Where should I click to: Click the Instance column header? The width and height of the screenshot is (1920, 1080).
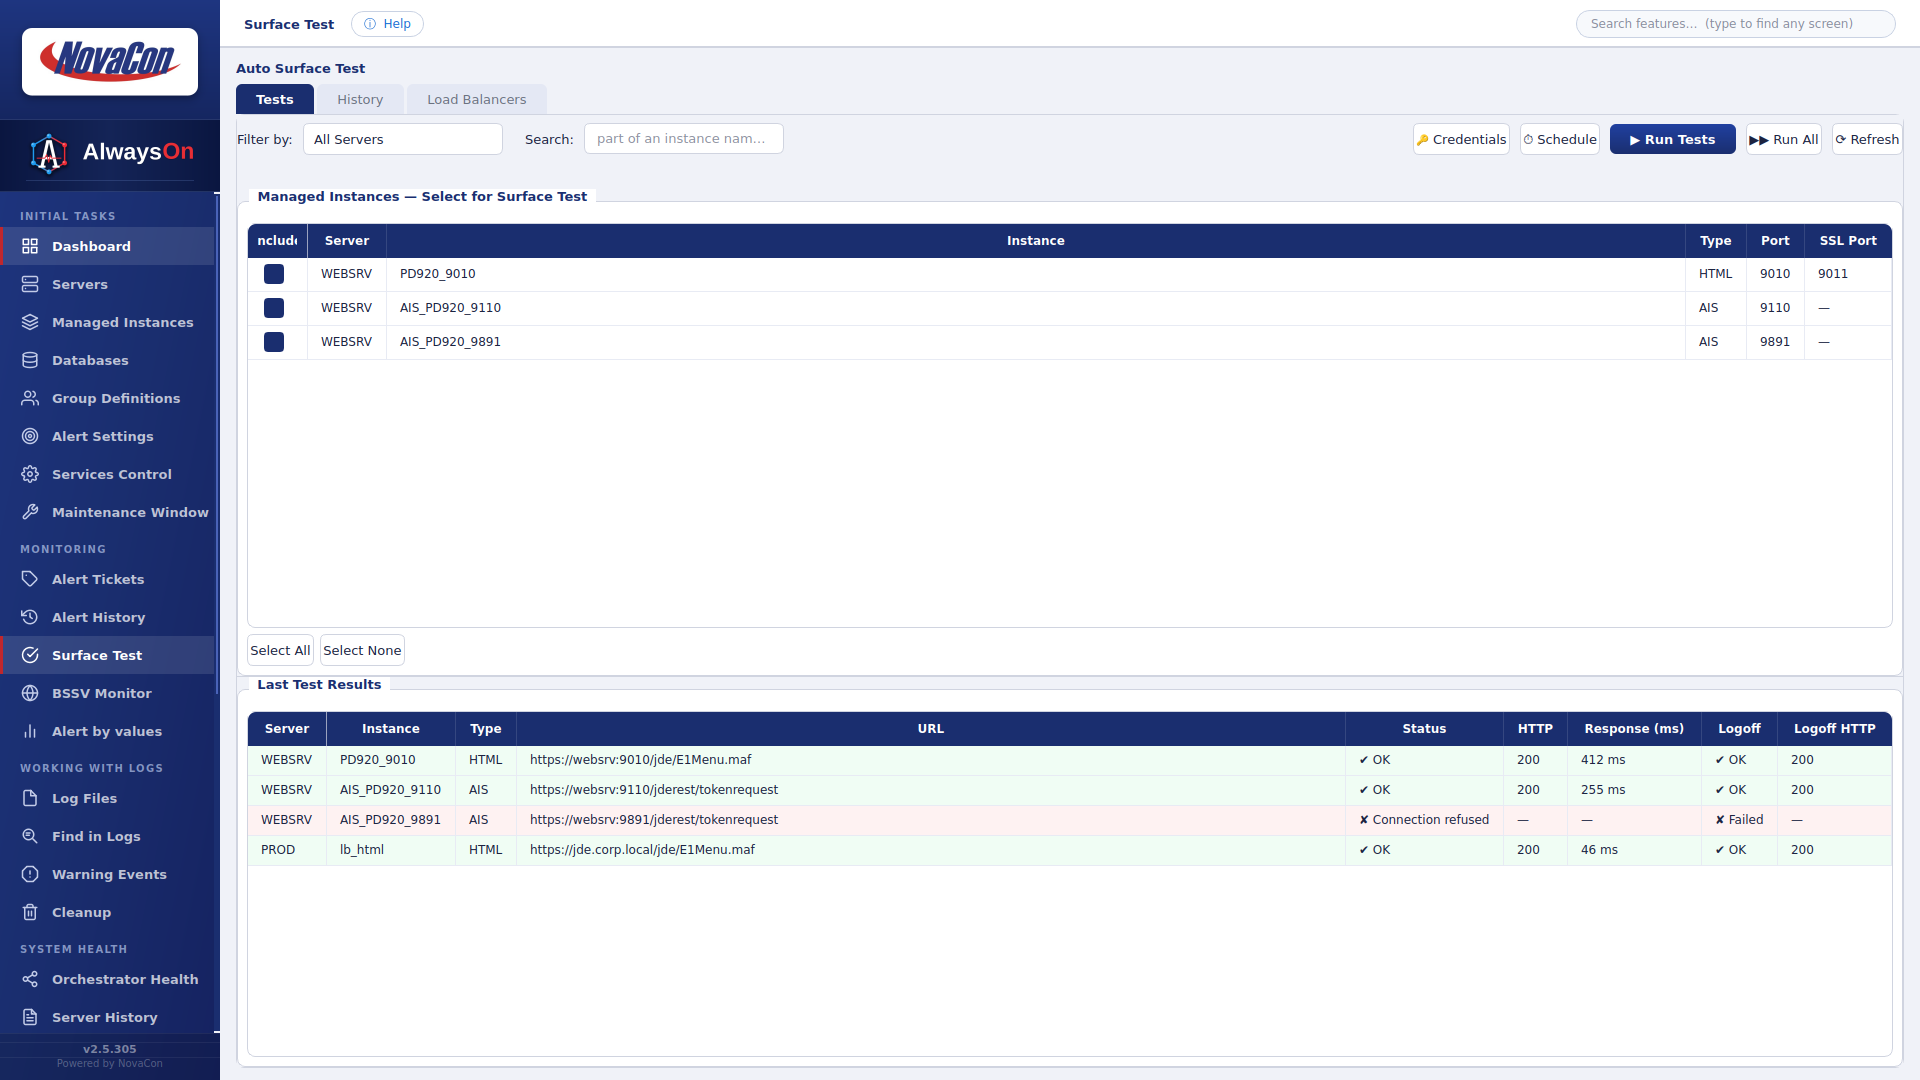click(1036, 241)
